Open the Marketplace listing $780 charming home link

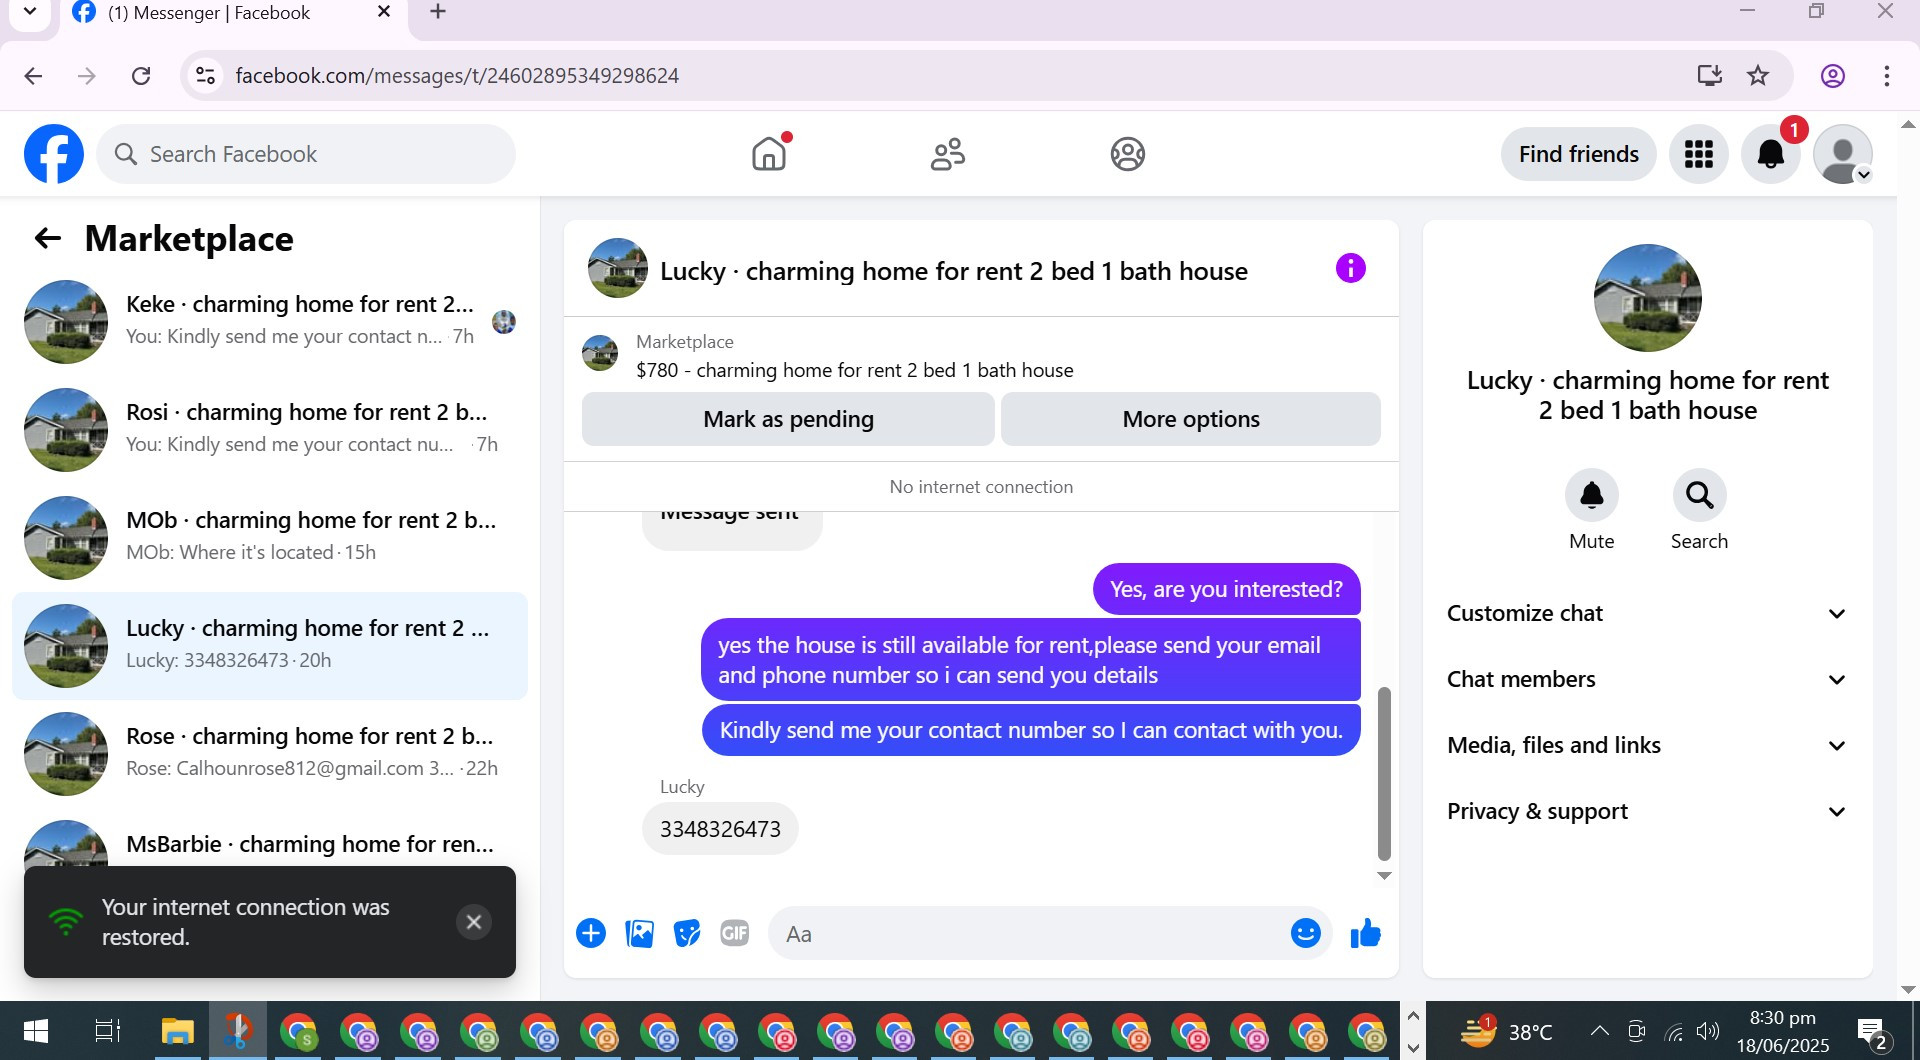coord(854,370)
